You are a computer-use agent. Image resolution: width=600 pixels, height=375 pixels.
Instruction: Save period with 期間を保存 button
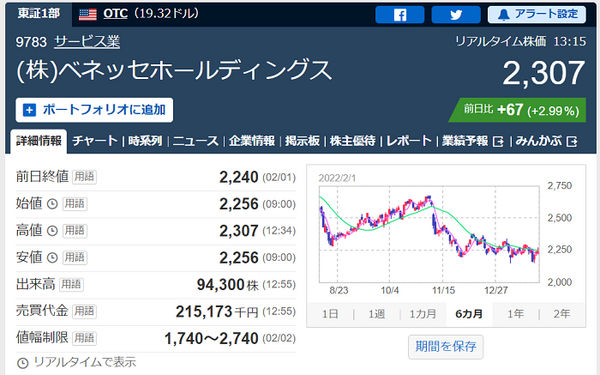446,347
